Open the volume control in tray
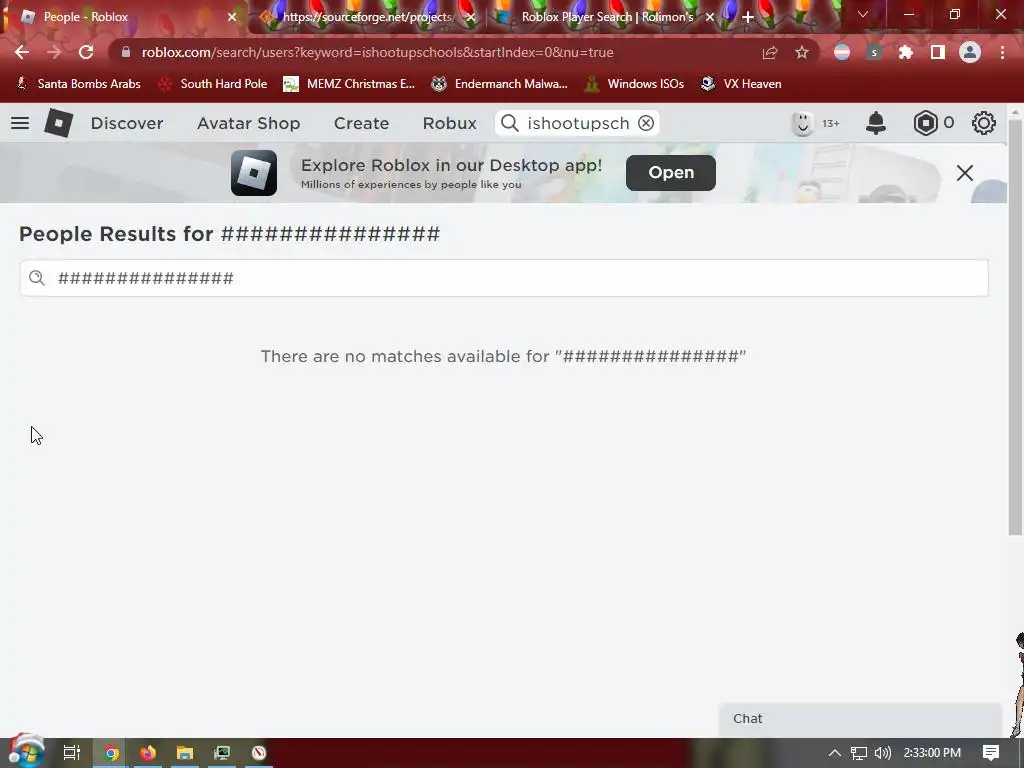 point(882,753)
